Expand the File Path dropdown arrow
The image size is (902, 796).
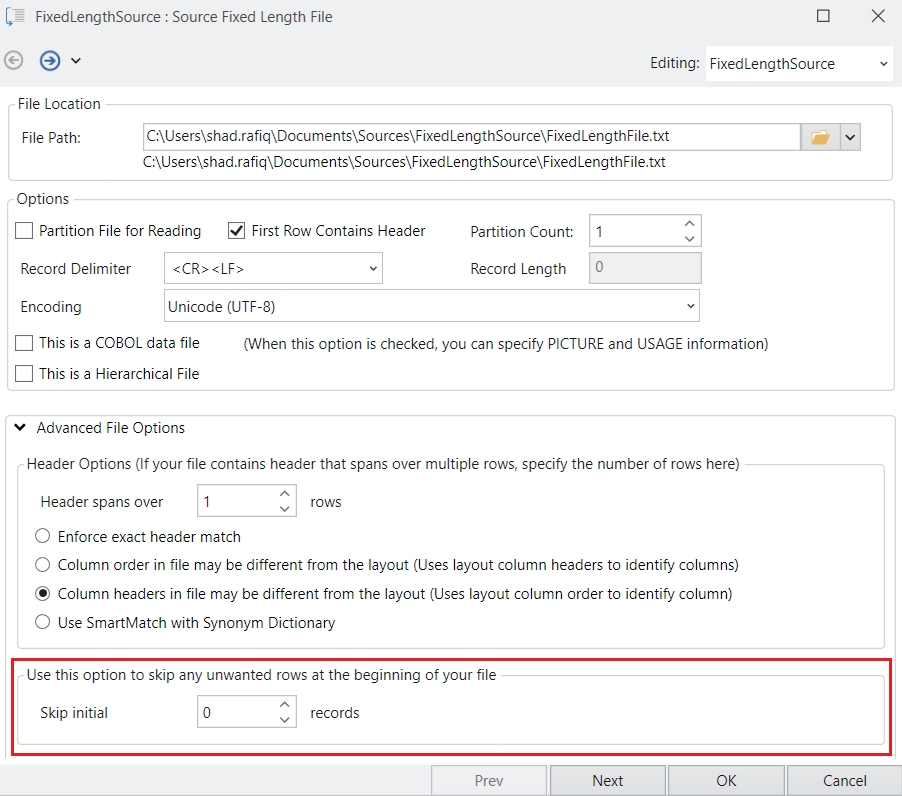(850, 137)
